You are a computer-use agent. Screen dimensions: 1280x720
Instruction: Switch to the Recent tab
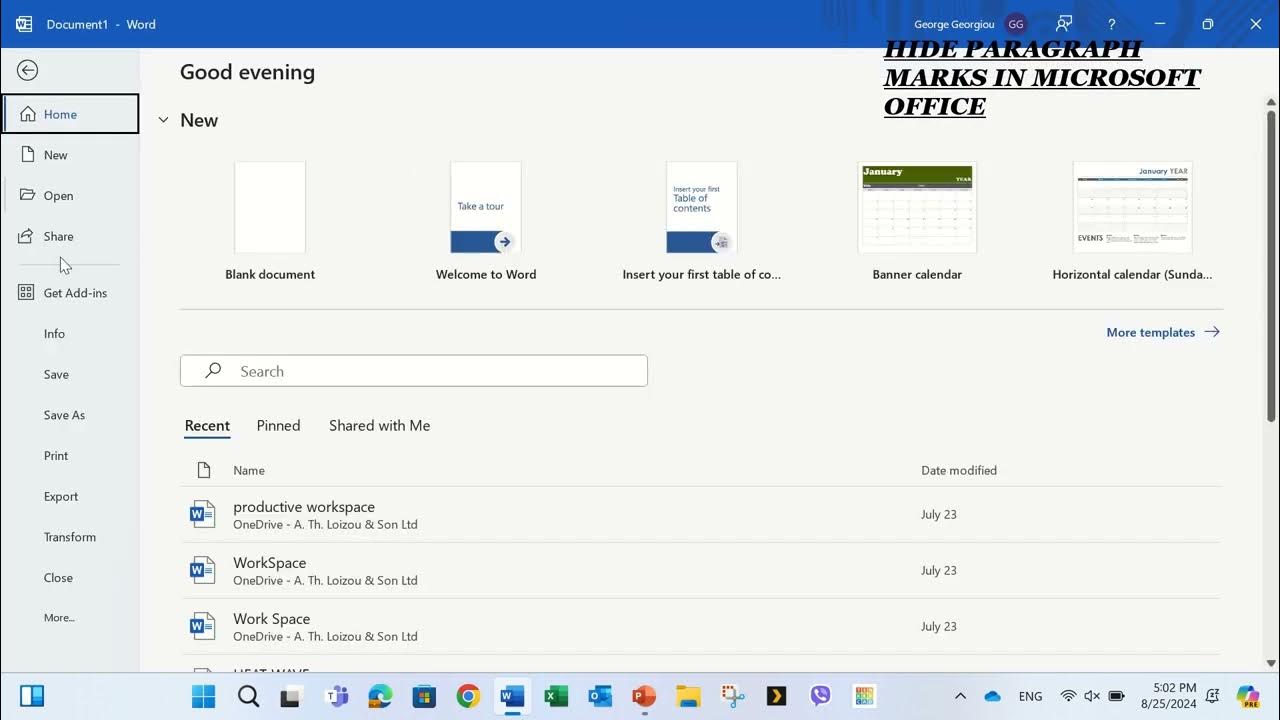tap(207, 426)
